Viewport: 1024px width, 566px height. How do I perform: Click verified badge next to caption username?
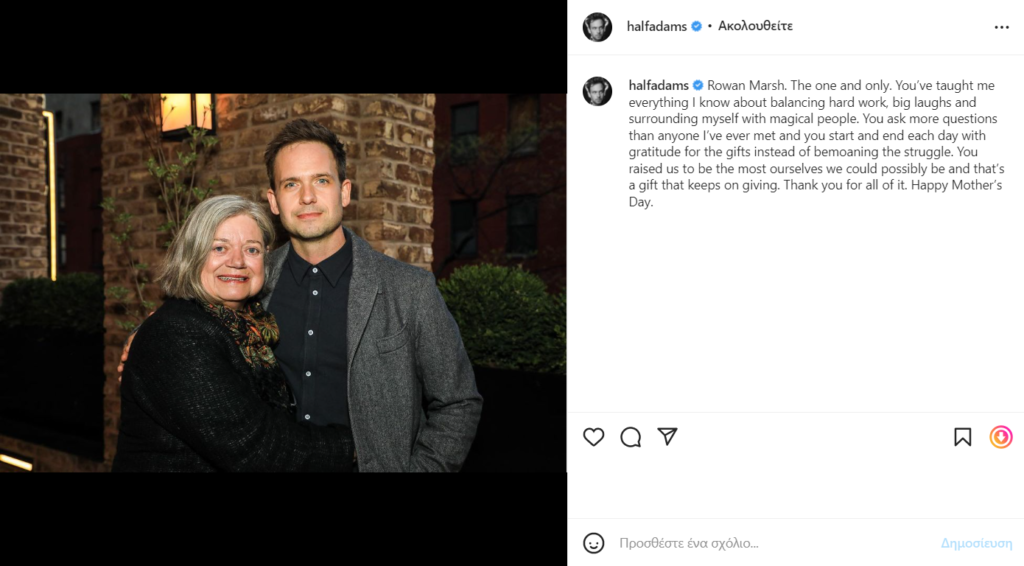(x=698, y=86)
